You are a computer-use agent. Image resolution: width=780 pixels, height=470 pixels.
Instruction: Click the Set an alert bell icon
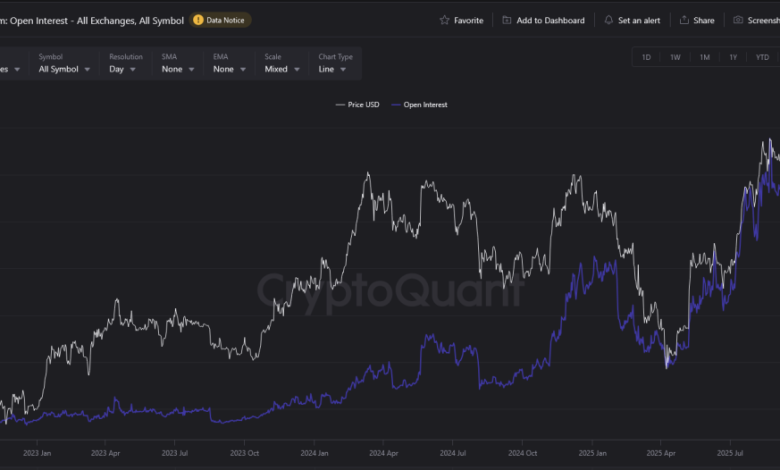tap(609, 20)
